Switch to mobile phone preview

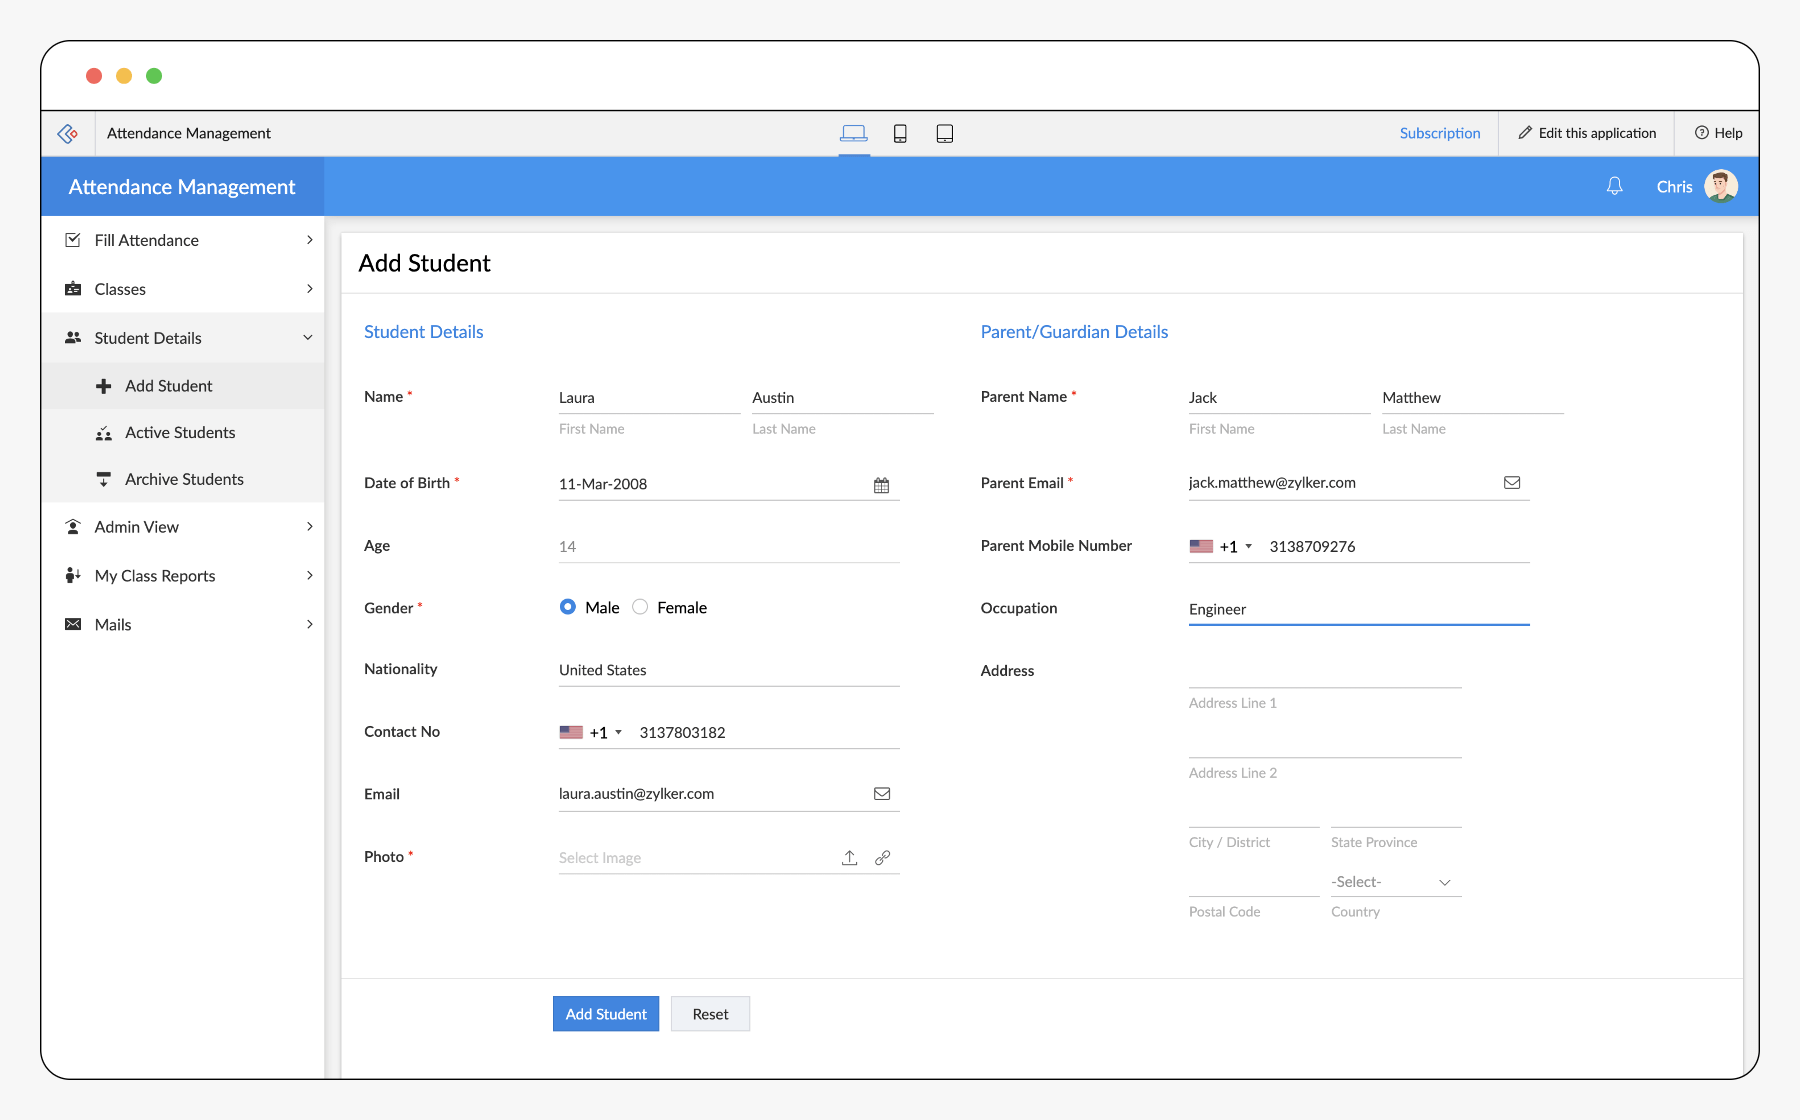pos(900,134)
